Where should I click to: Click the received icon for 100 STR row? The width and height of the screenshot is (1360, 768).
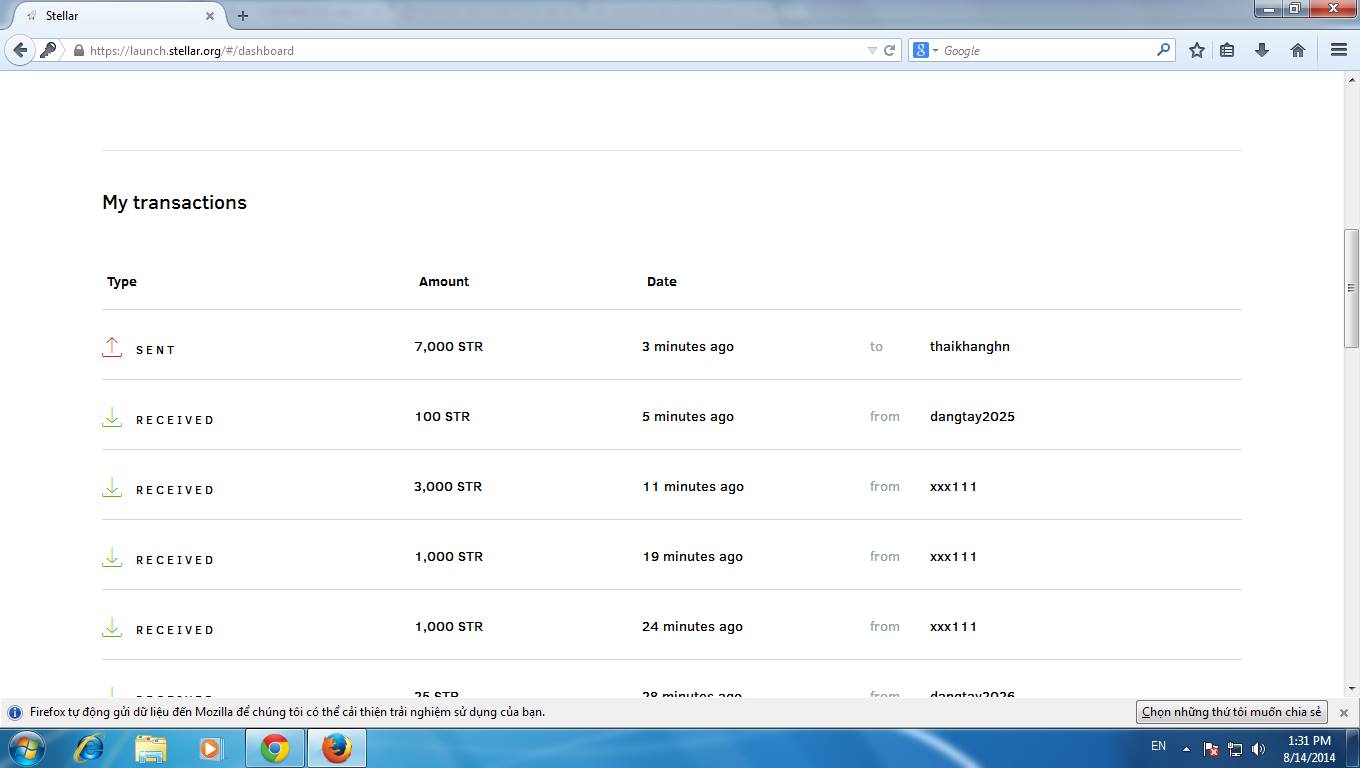[112, 417]
